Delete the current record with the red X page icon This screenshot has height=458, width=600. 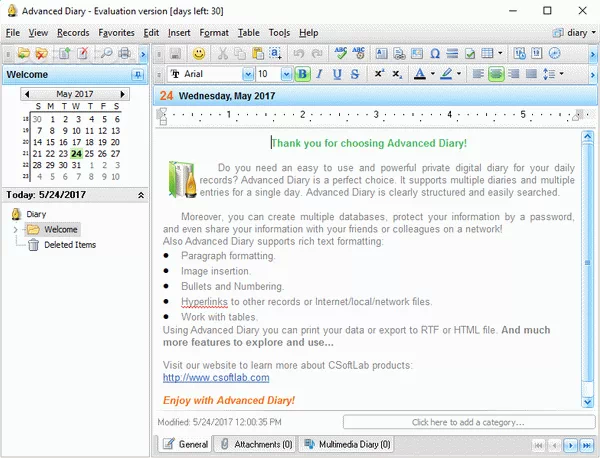[83, 54]
